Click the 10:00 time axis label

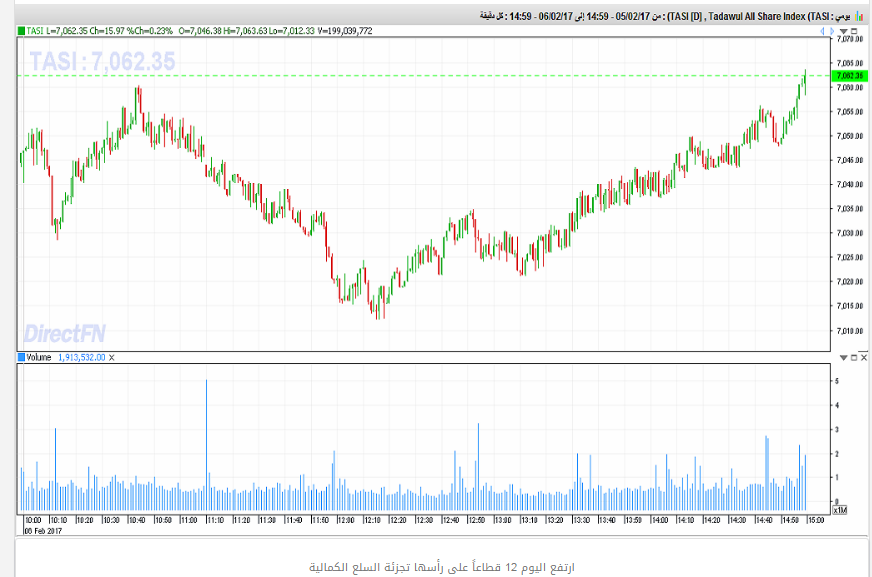pyautogui.click(x=33, y=520)
